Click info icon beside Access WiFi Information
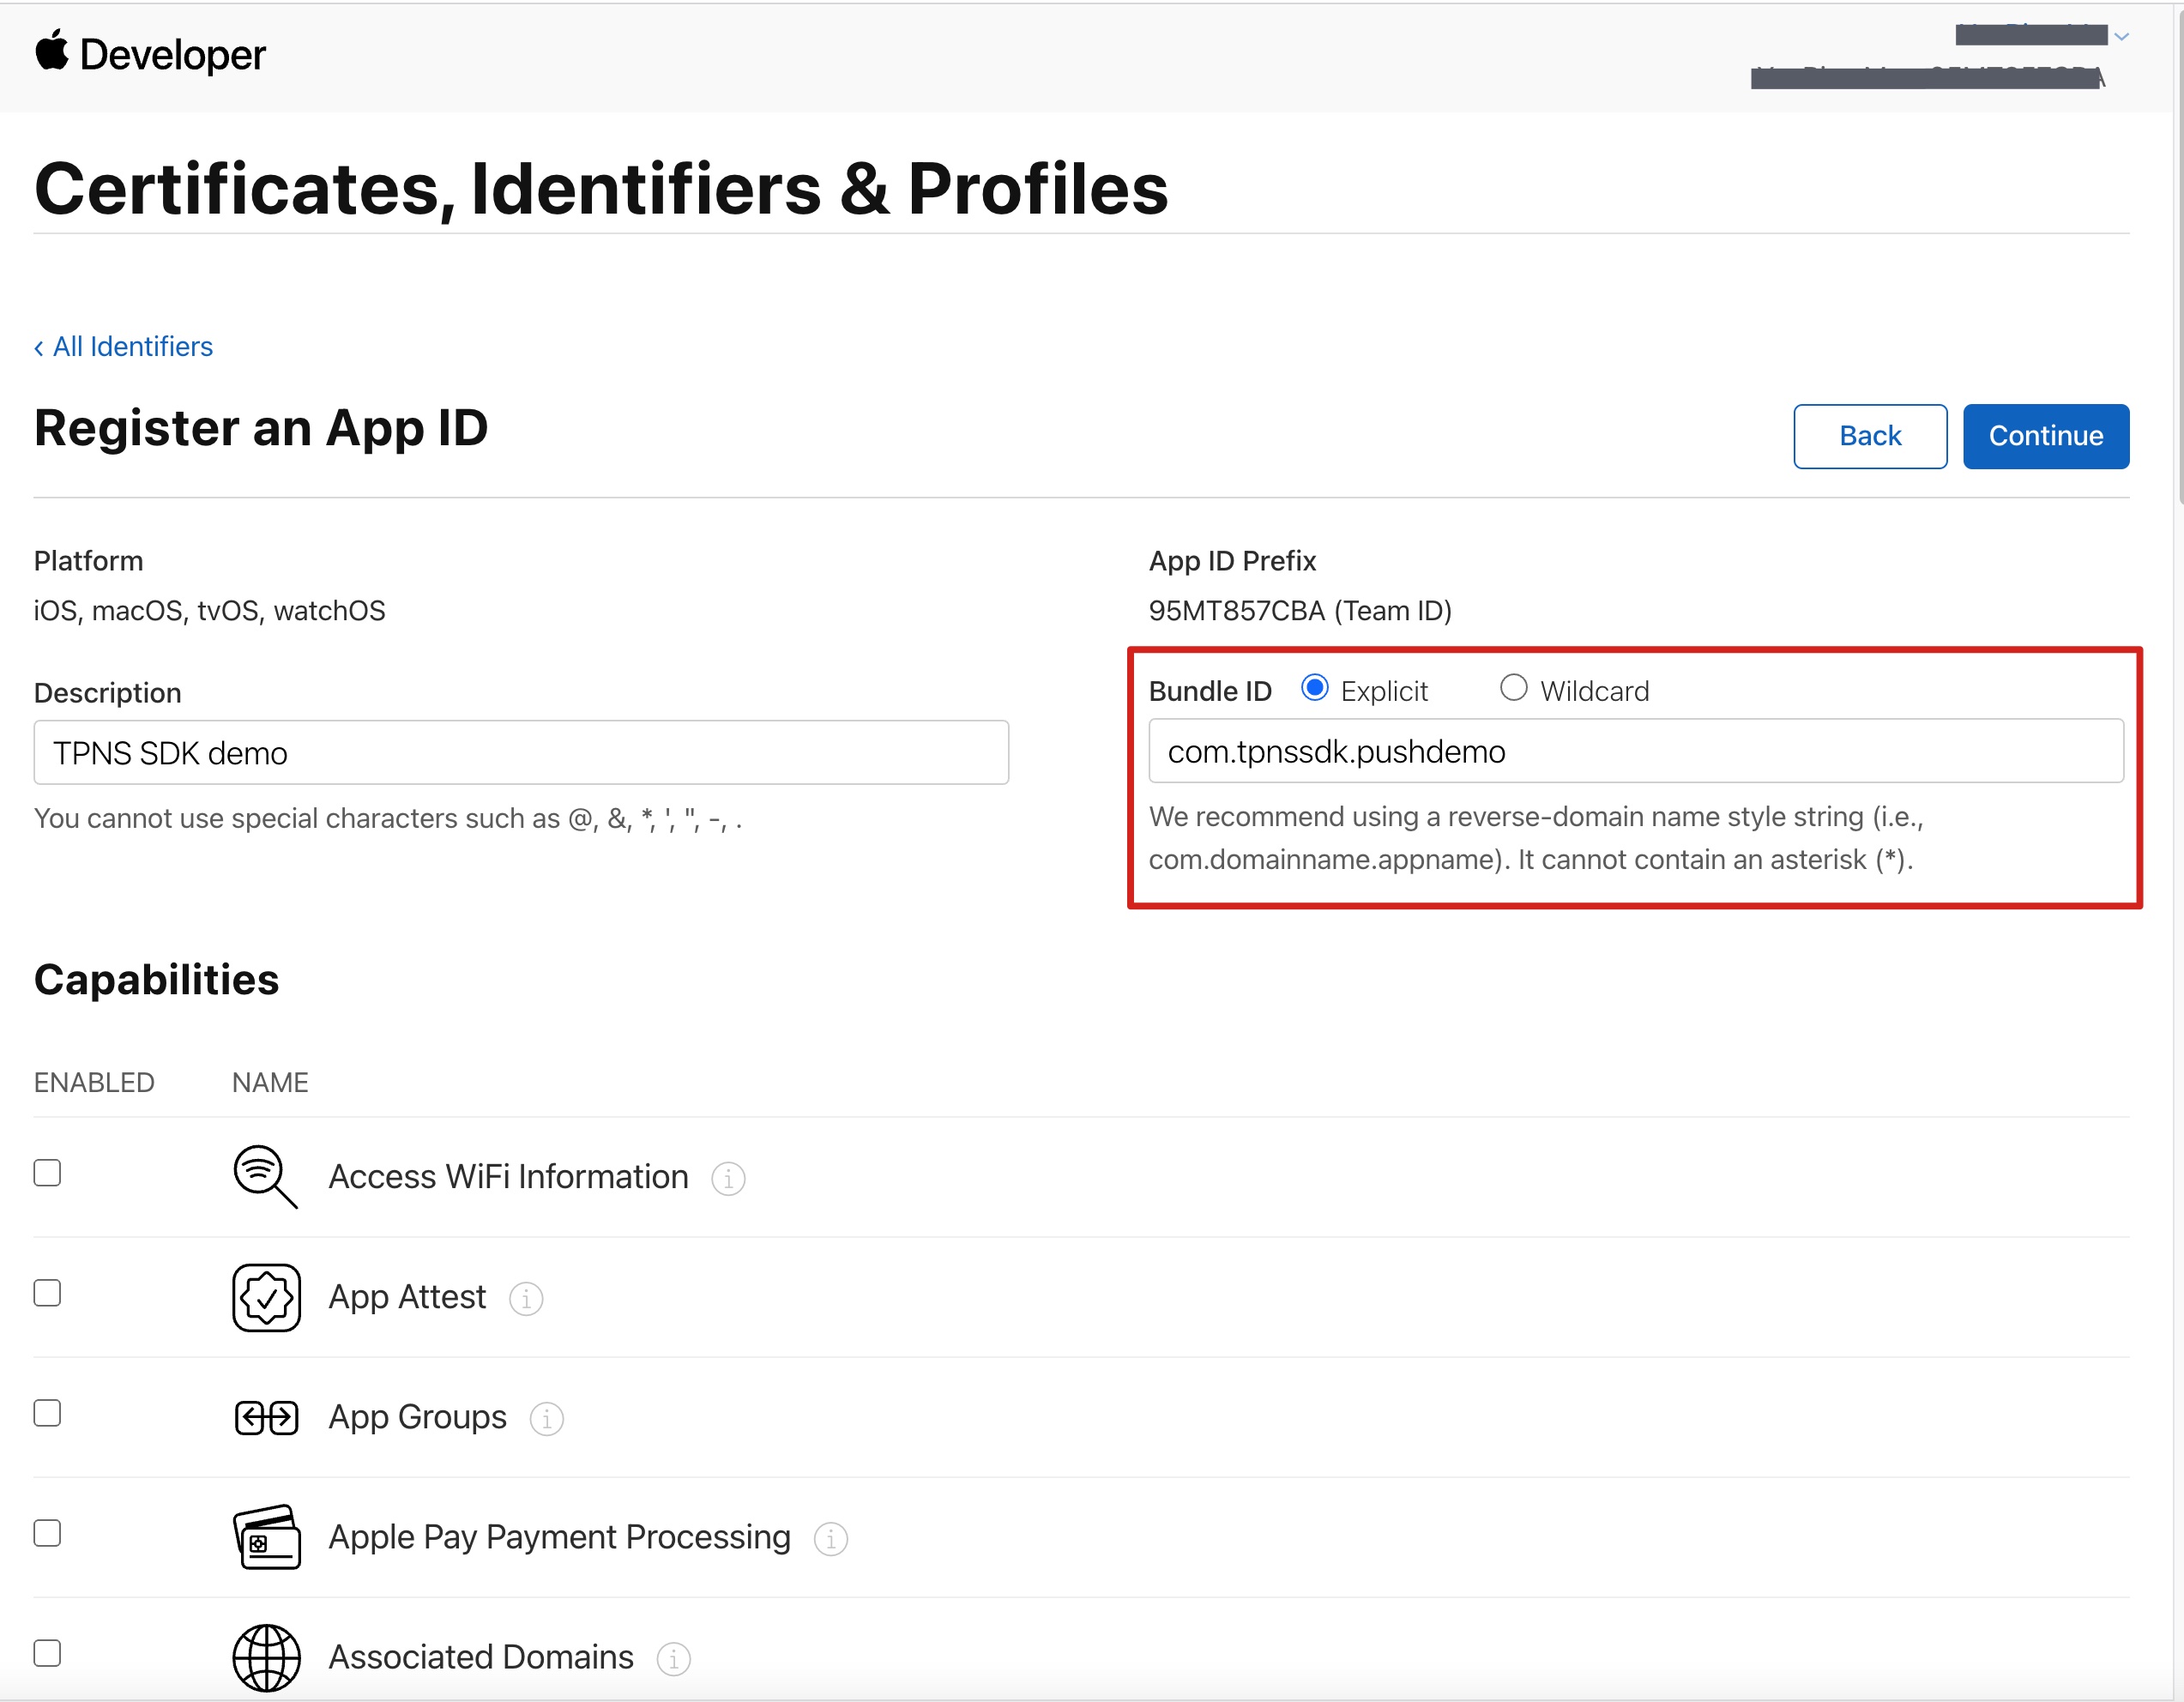The image size is (2184, 1702). (x=728, y=1179)
